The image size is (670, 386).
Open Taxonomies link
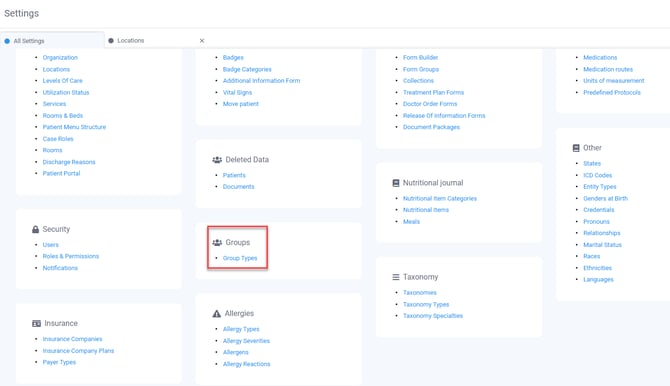420,293
